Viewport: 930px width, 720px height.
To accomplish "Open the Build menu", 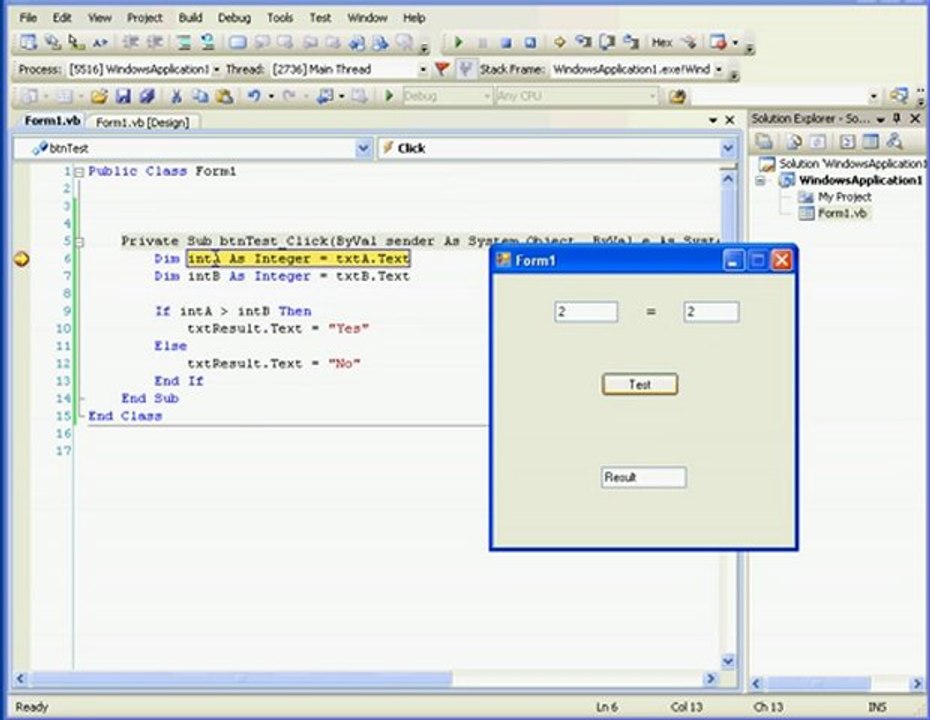I will click(x=190, y=18).
